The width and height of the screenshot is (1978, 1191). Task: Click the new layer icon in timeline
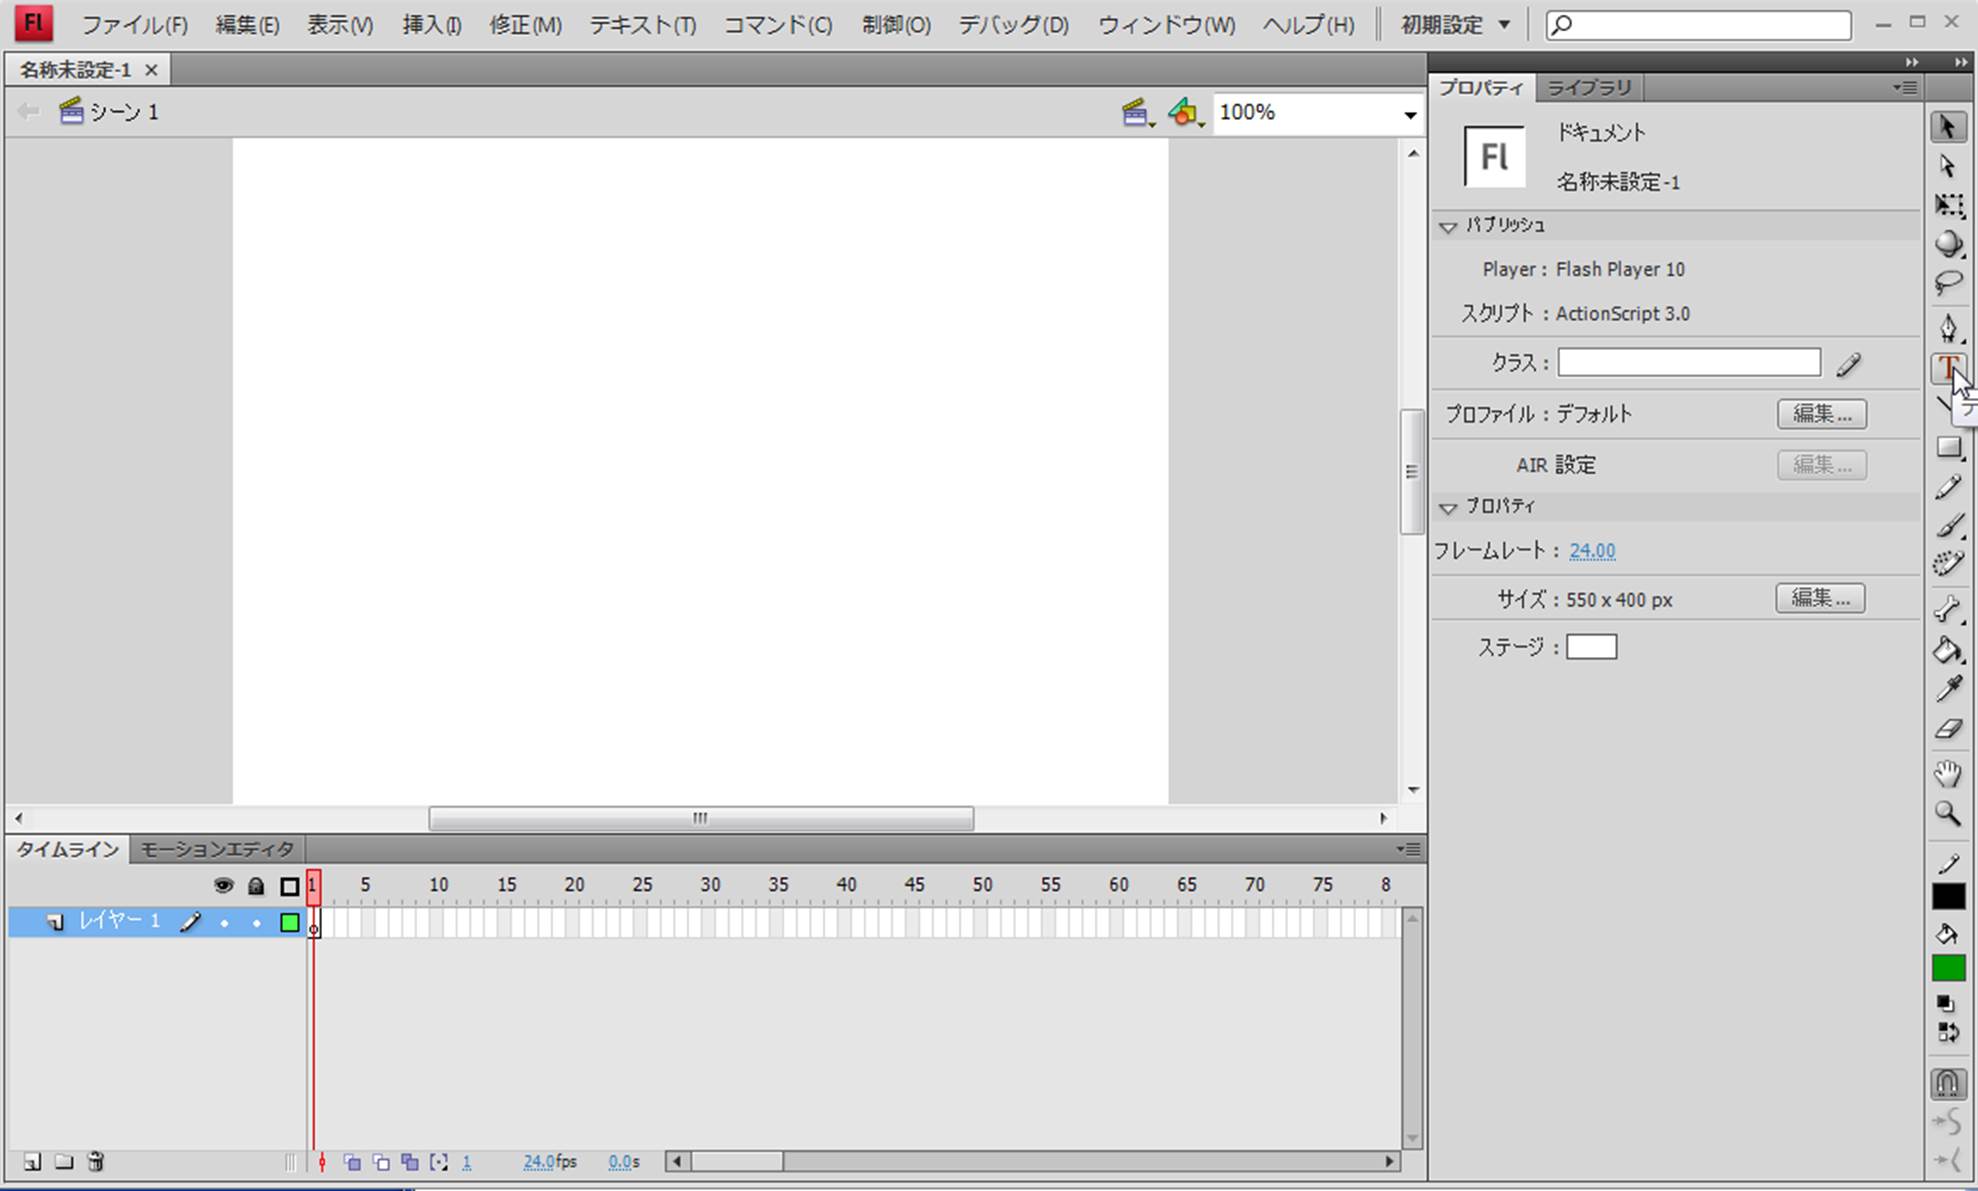click(x=32, y=1162)
